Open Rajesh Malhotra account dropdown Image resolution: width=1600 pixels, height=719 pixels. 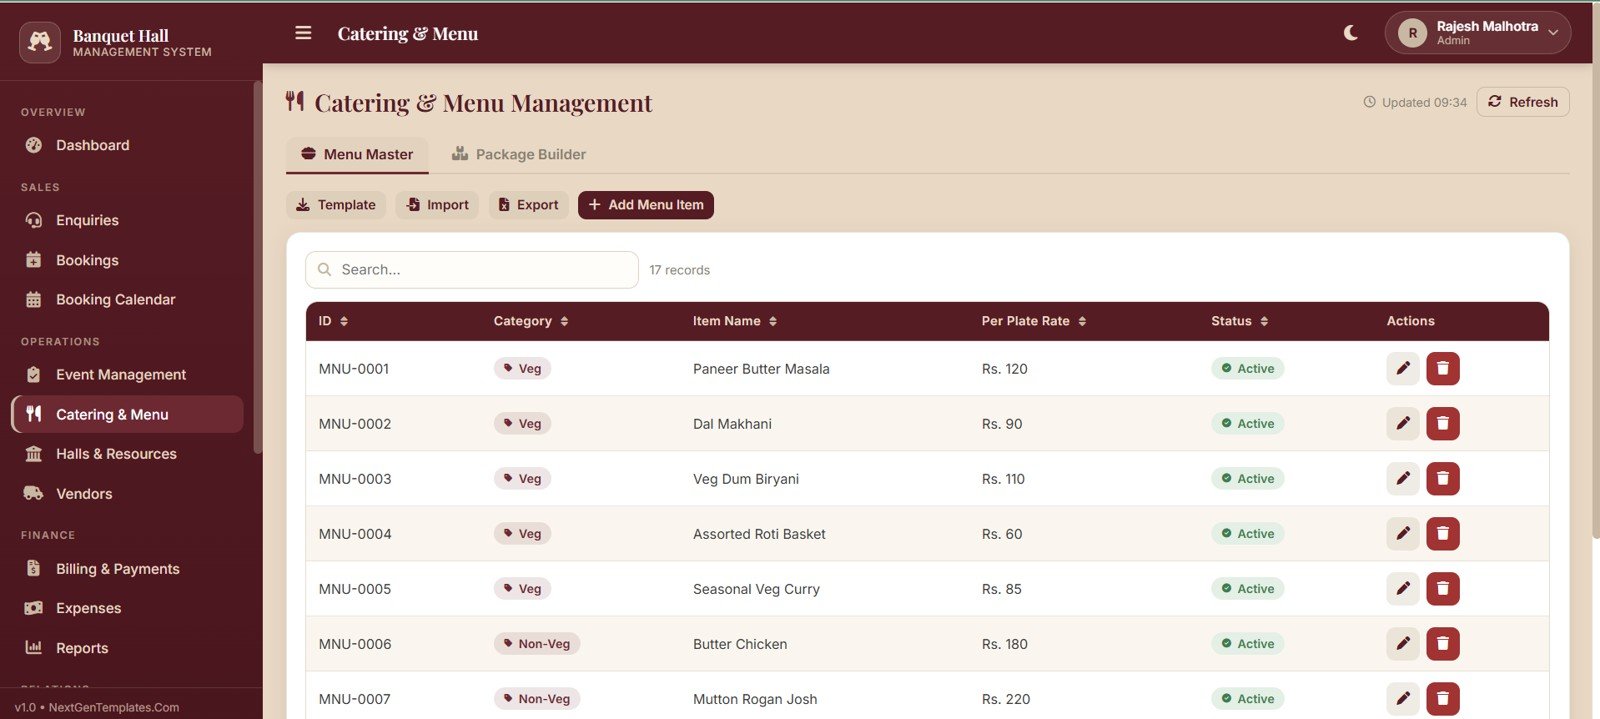(x=1477, y=33)
